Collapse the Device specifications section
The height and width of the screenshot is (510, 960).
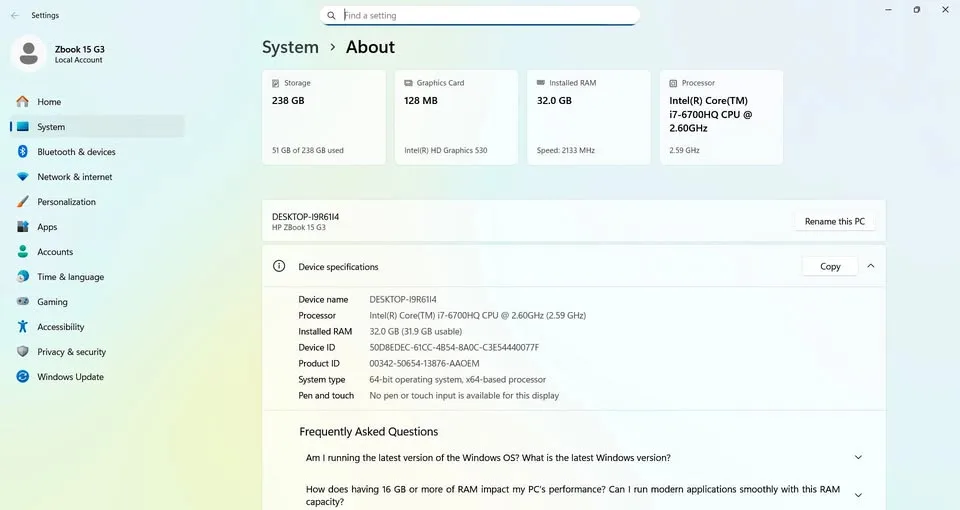tap(870, 266)
